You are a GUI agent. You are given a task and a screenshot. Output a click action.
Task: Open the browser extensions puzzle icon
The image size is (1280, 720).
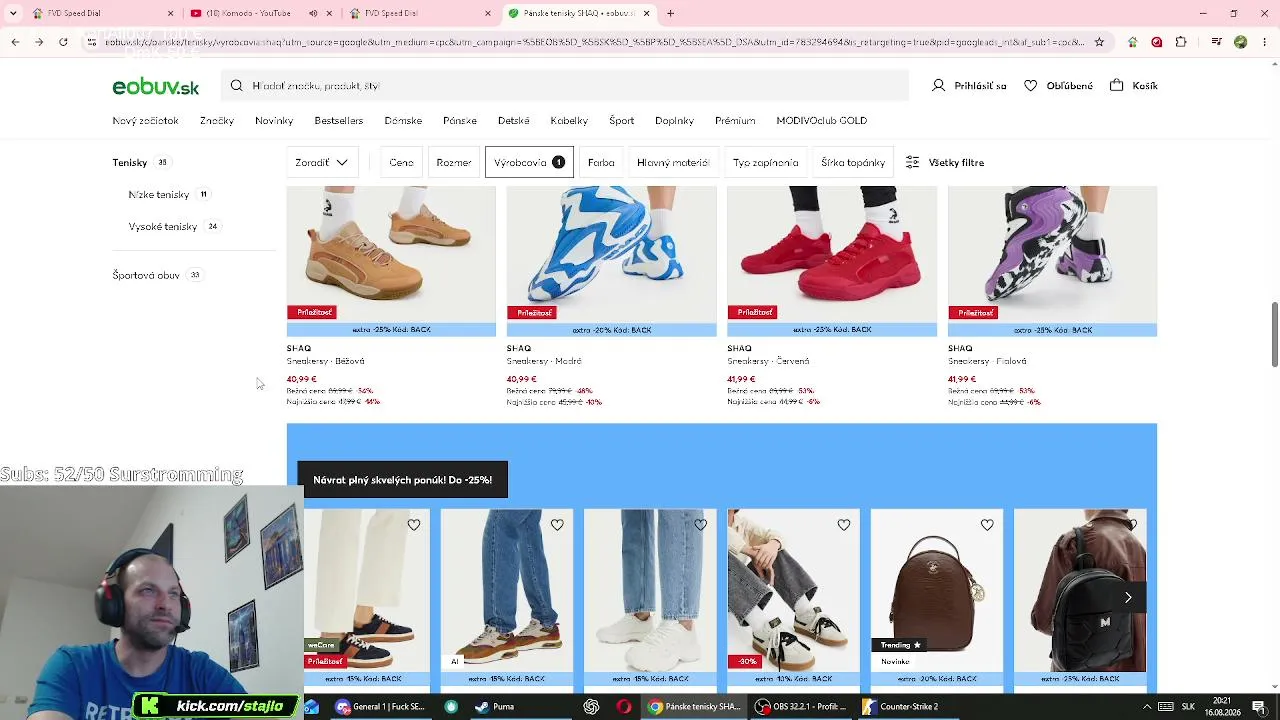[x=1181, y=42]
